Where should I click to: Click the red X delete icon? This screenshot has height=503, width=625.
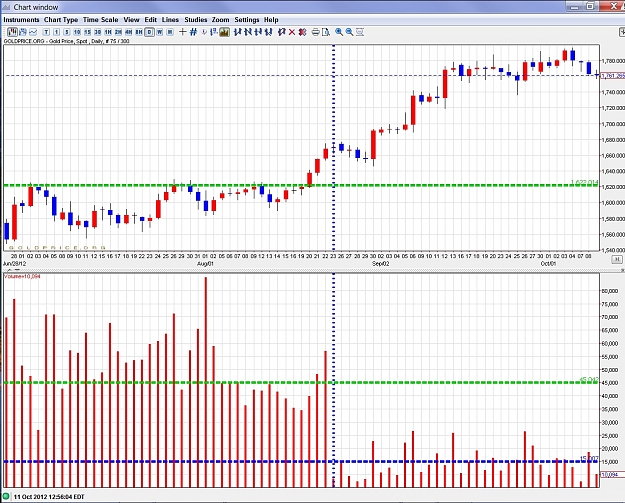pos(292,32)
